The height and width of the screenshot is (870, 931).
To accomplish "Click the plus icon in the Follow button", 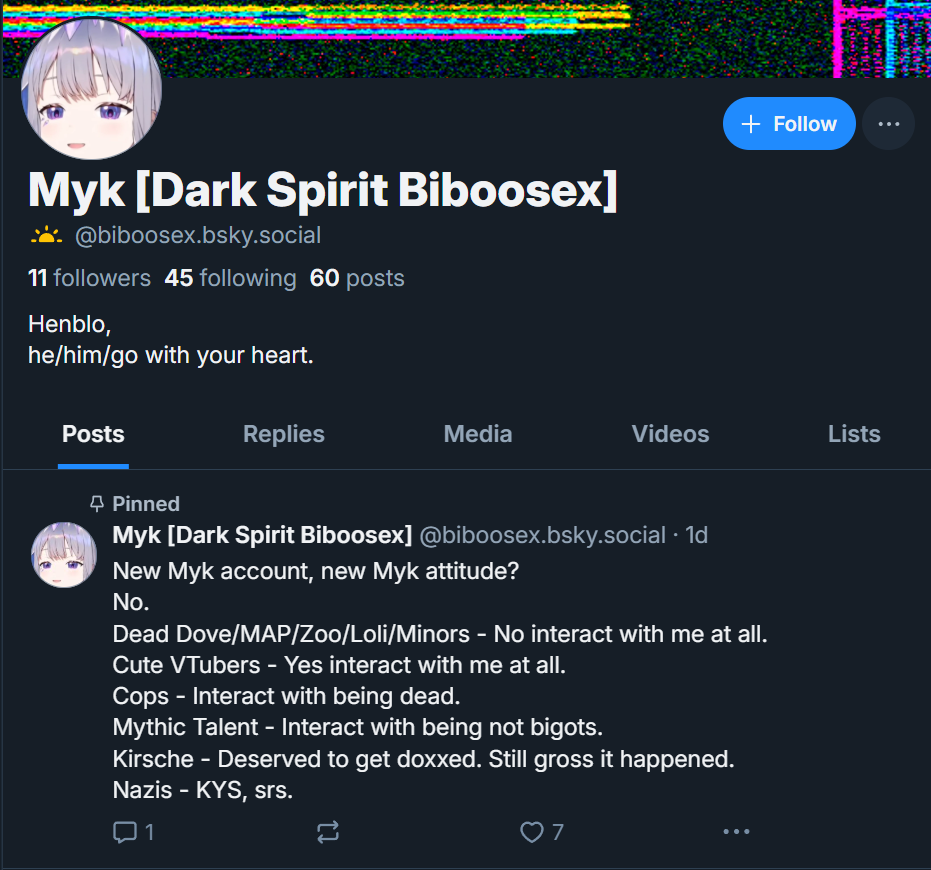I will coord(750,124).
